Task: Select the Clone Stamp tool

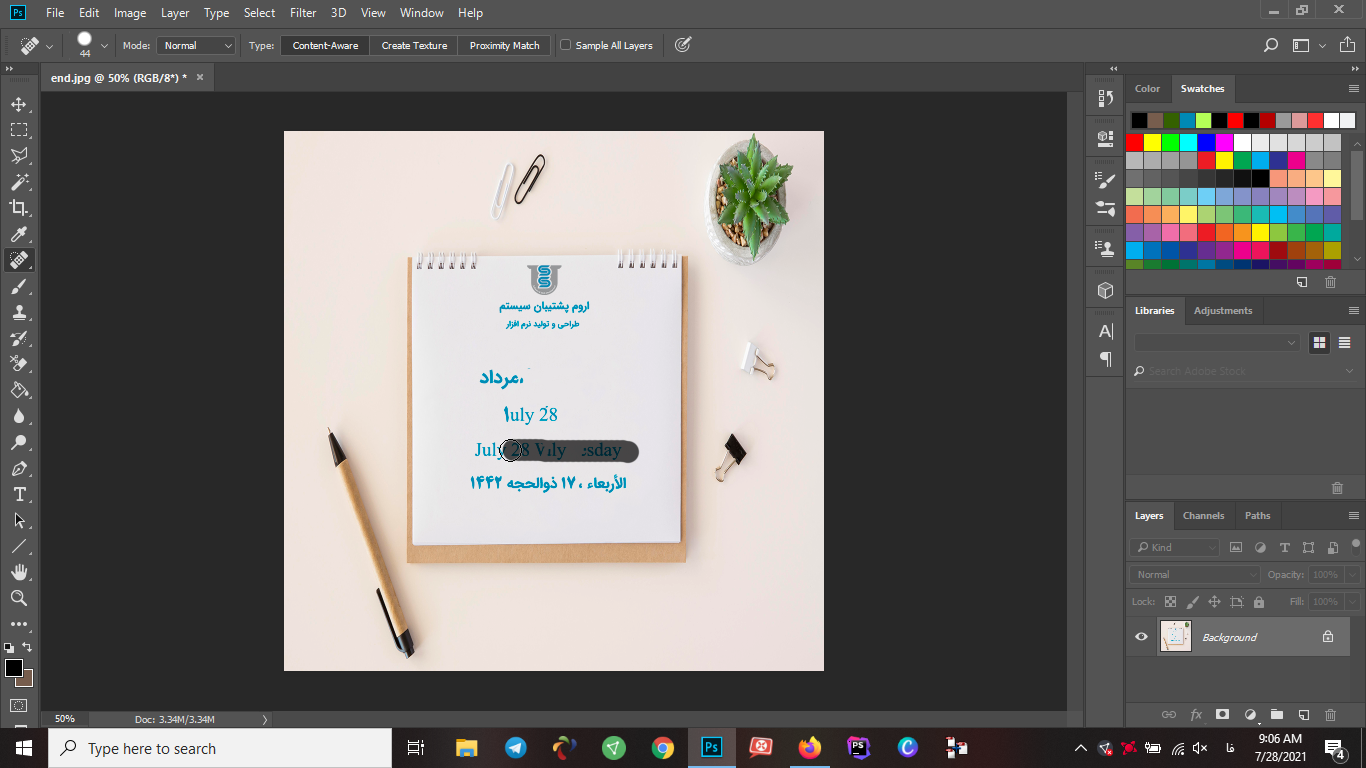Action: point(18,312)
